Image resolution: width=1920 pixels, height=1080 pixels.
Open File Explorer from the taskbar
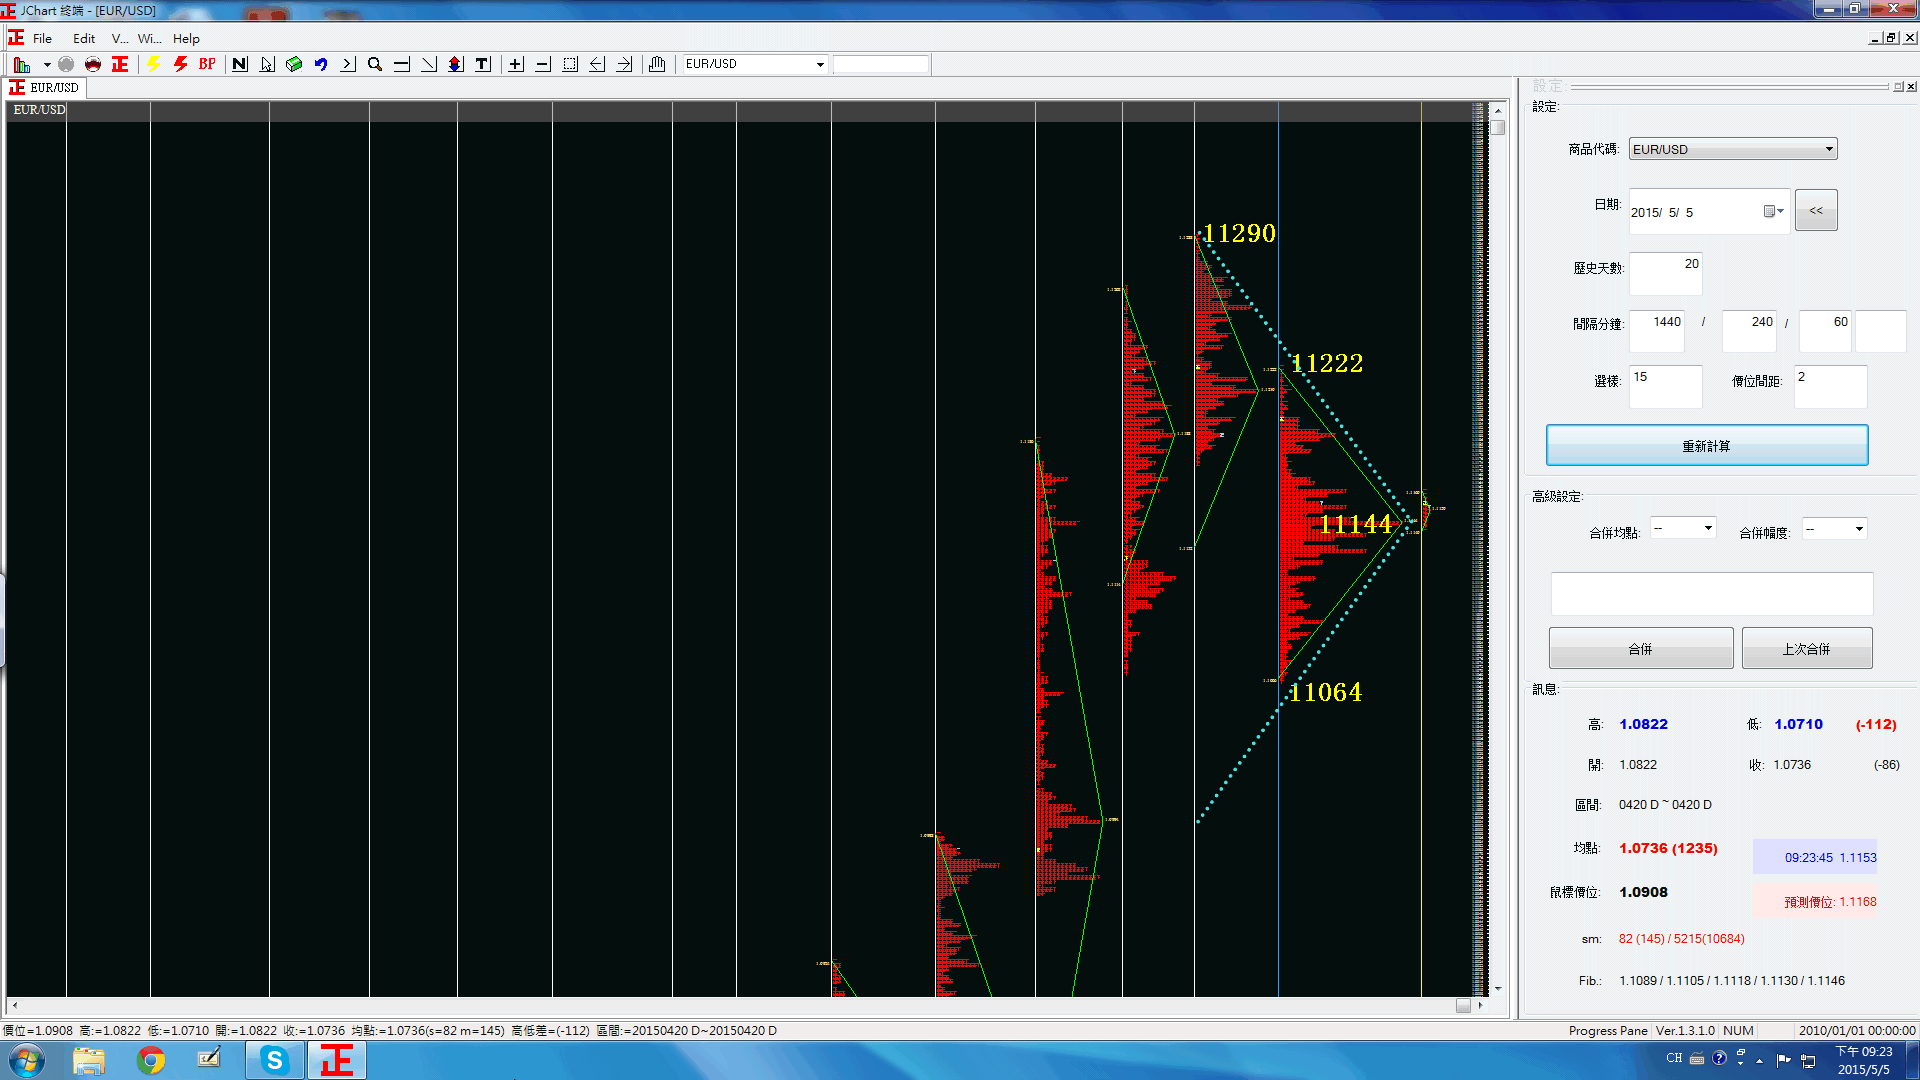click(x=88, y=1060)
